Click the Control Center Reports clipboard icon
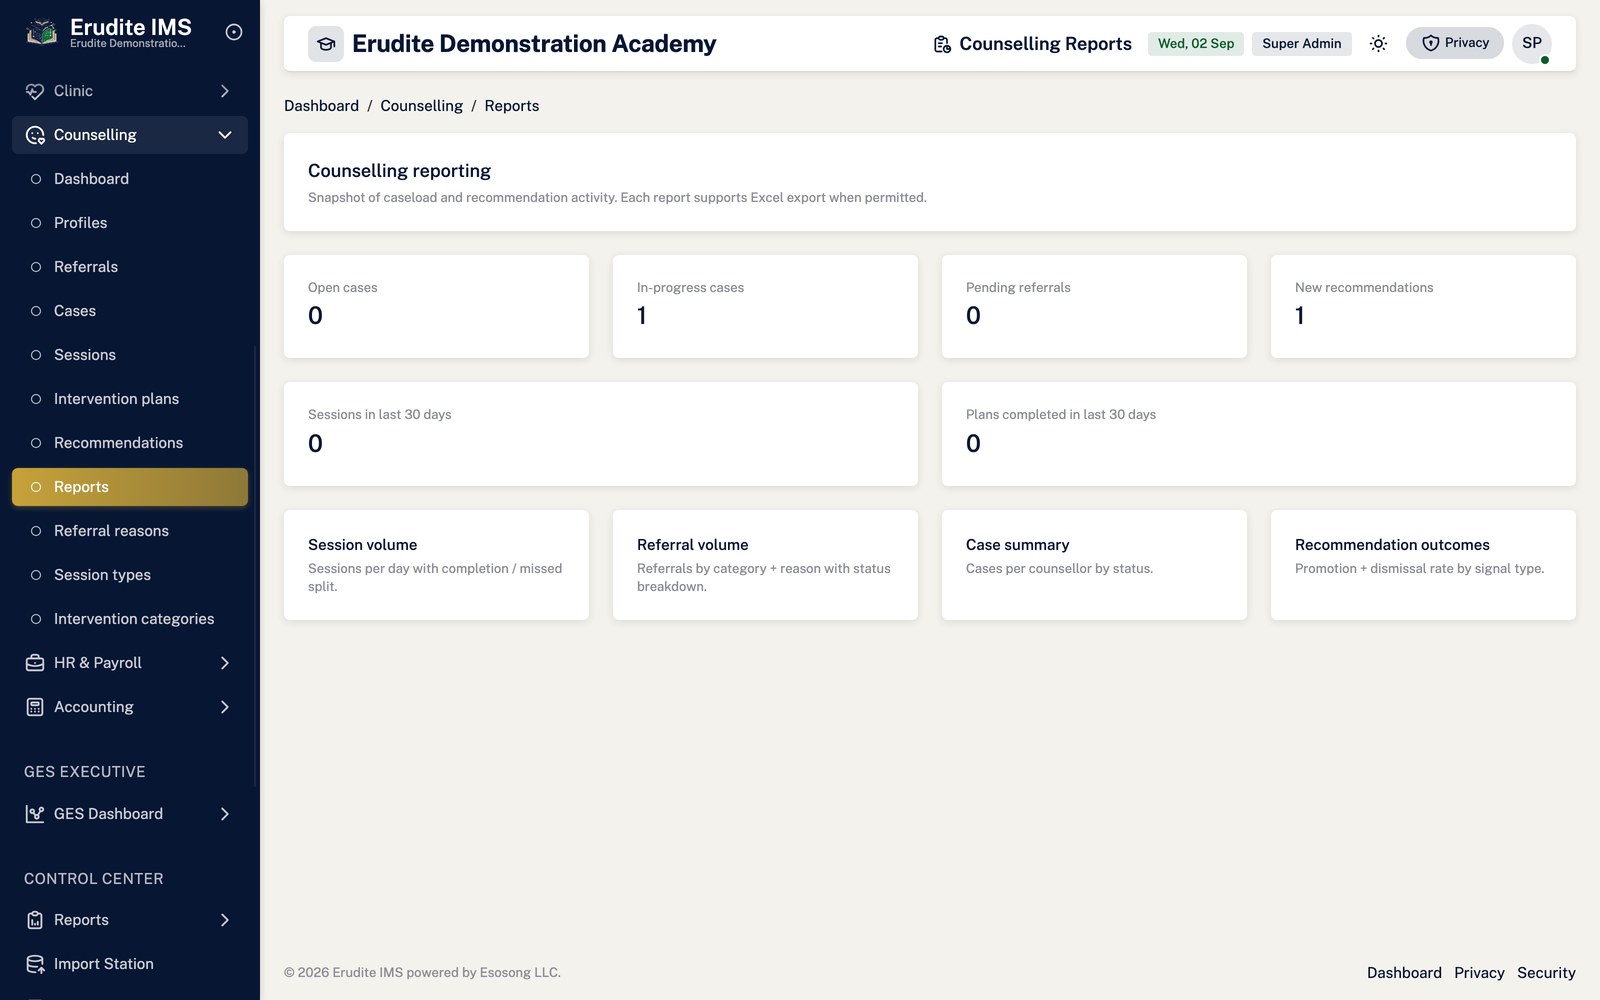Viewport: 1600px width, 1000px height. coord(35,920)
